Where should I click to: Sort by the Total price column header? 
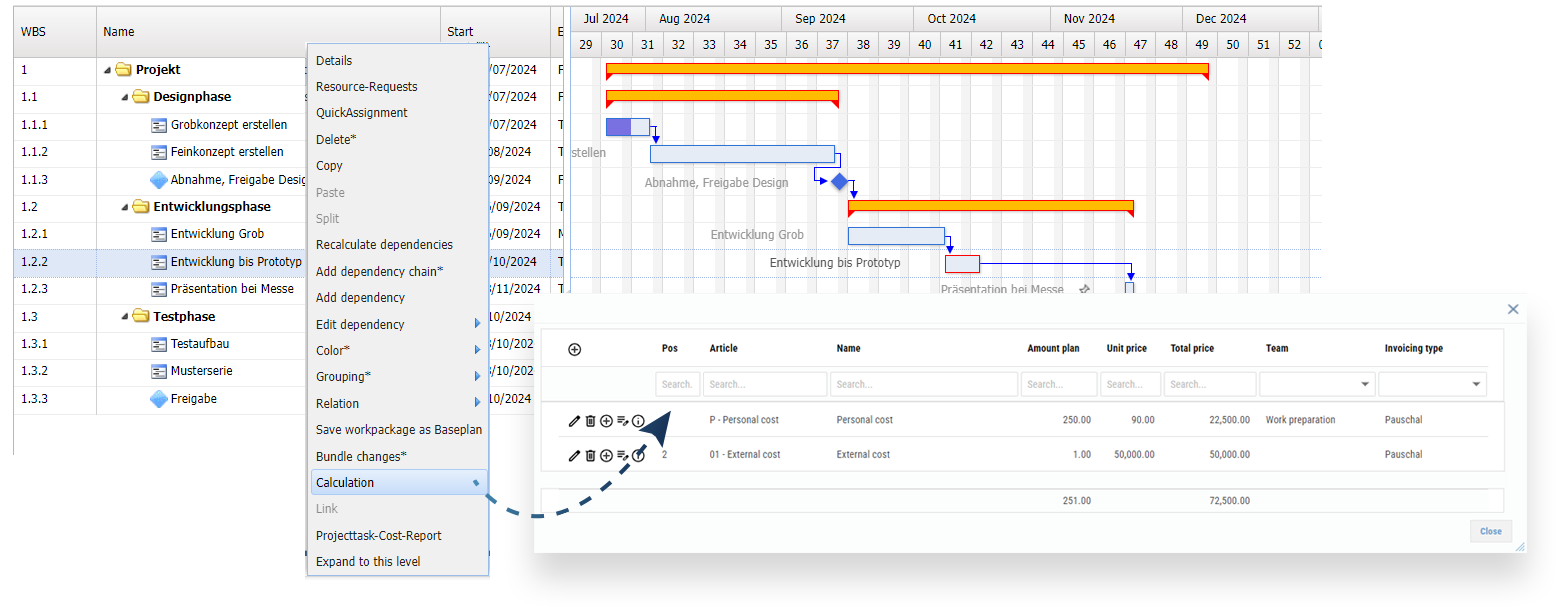click(1192, 349)
